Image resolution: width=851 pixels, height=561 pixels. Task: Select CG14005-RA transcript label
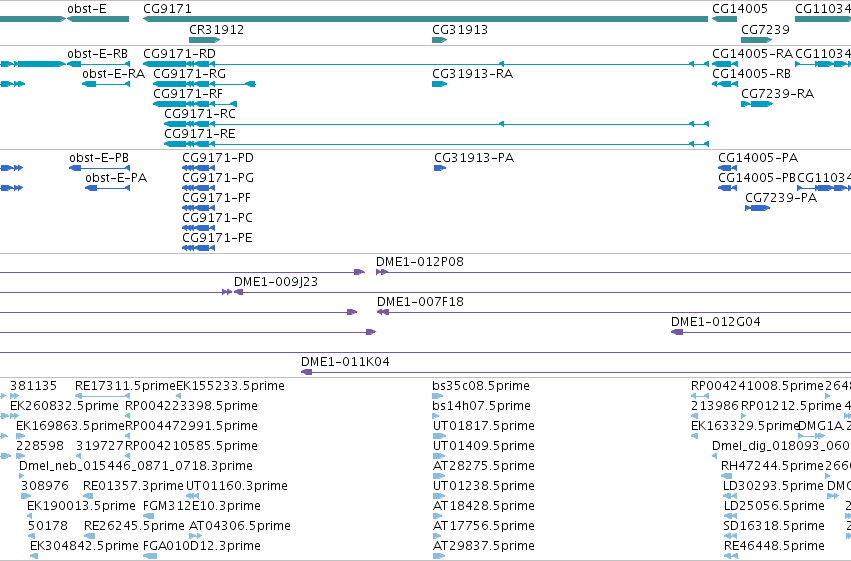point(752,54)
